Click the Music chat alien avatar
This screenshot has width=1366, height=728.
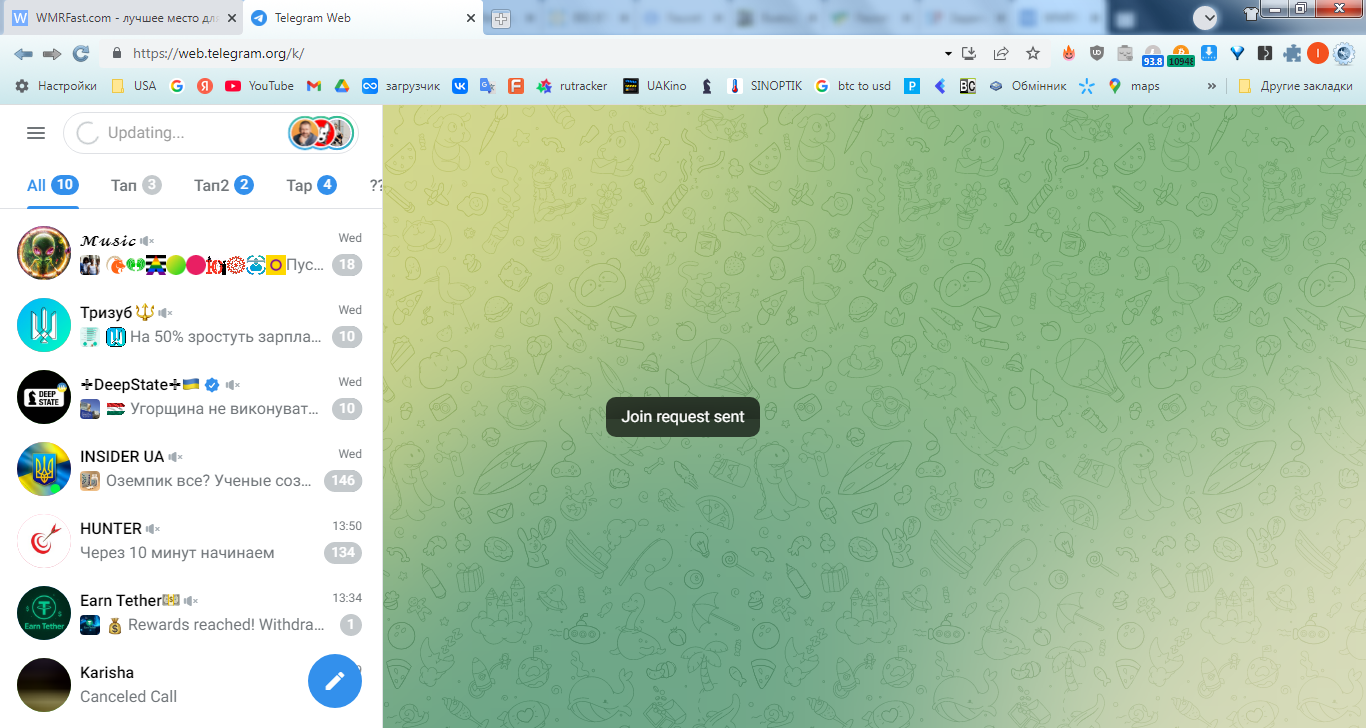[x=44, y=253]
